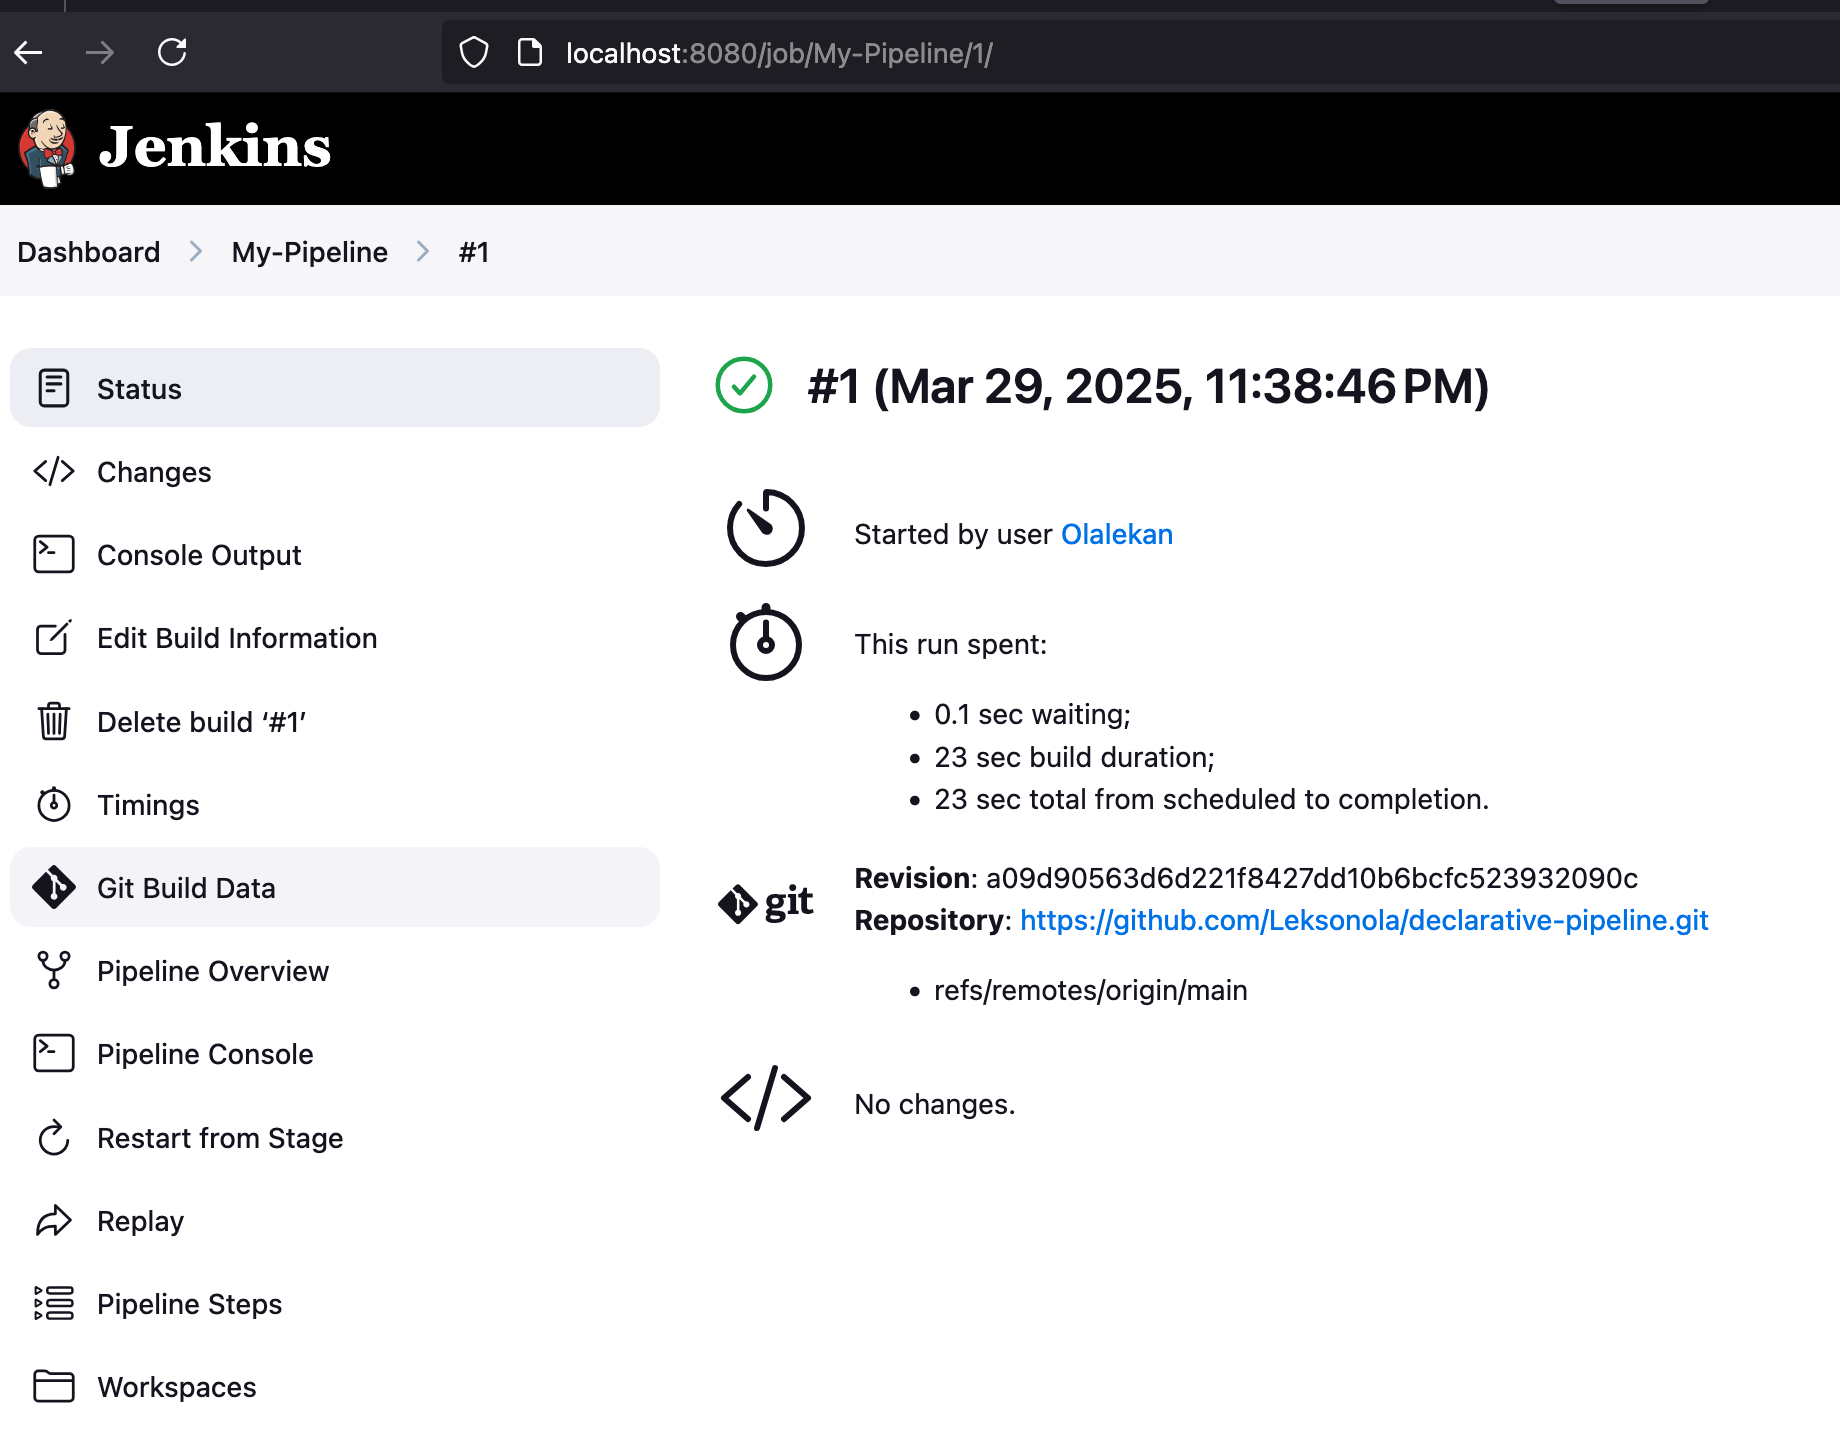This screenshot has width=1840, height=1448.
Task: Click the Pipeline Overview fork icon
Action: 54,970
